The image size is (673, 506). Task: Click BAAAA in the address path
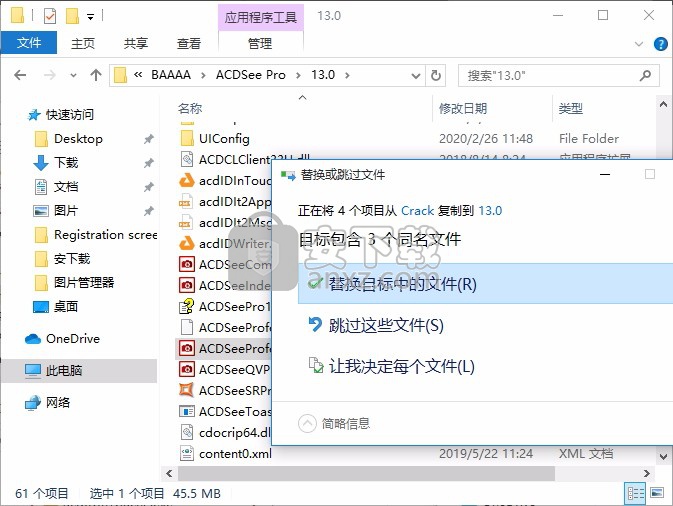pyautogui.click(x=171, y=75)
